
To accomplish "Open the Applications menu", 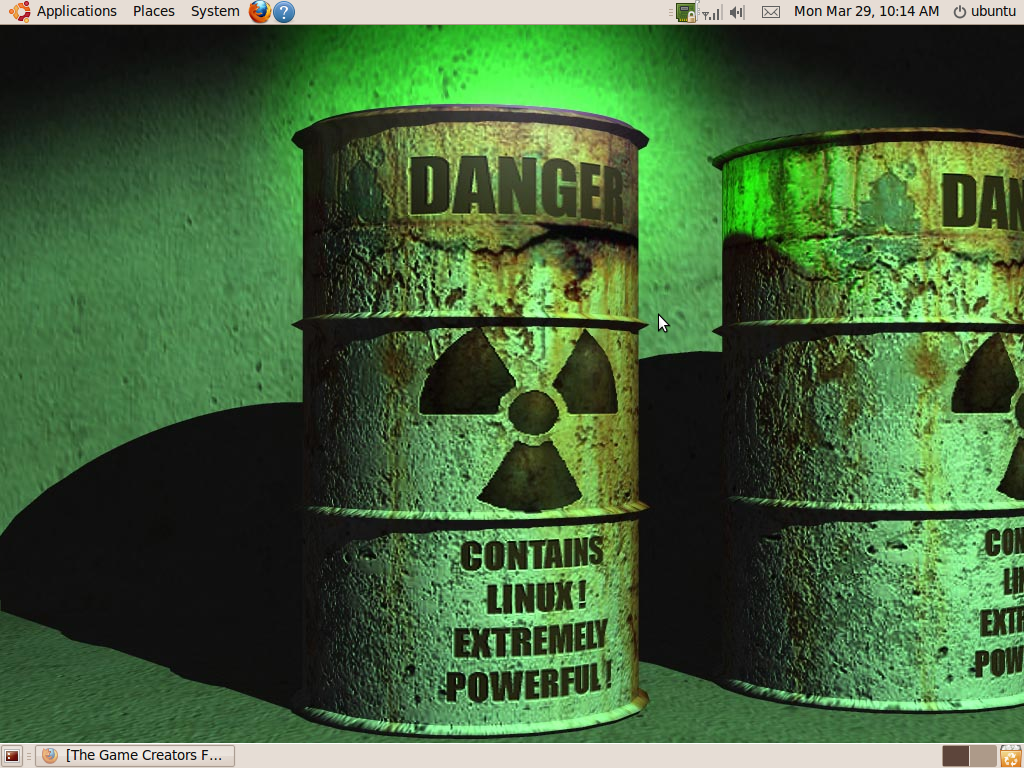I will point(63,11).
